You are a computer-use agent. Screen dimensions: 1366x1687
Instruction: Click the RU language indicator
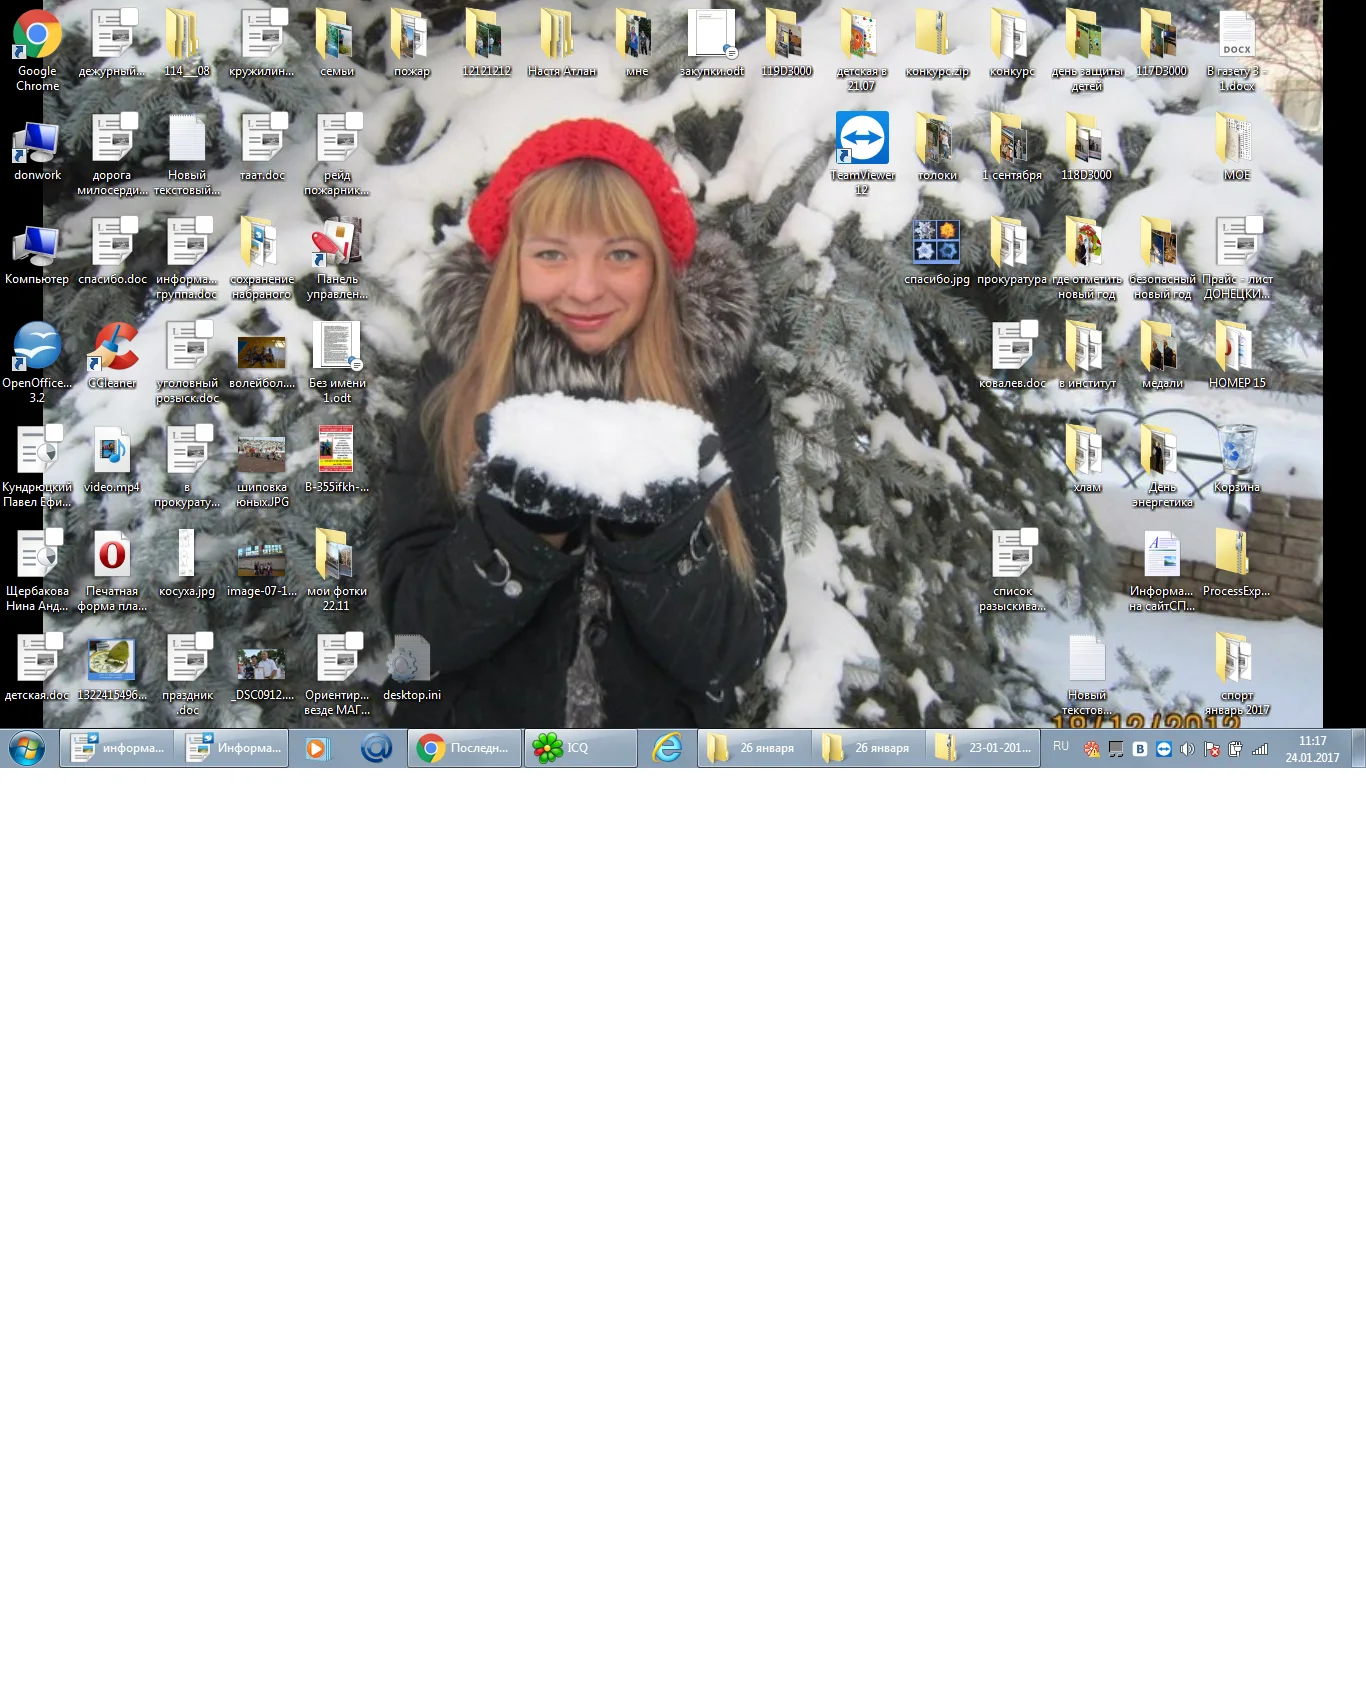[x=1061, y=747]
